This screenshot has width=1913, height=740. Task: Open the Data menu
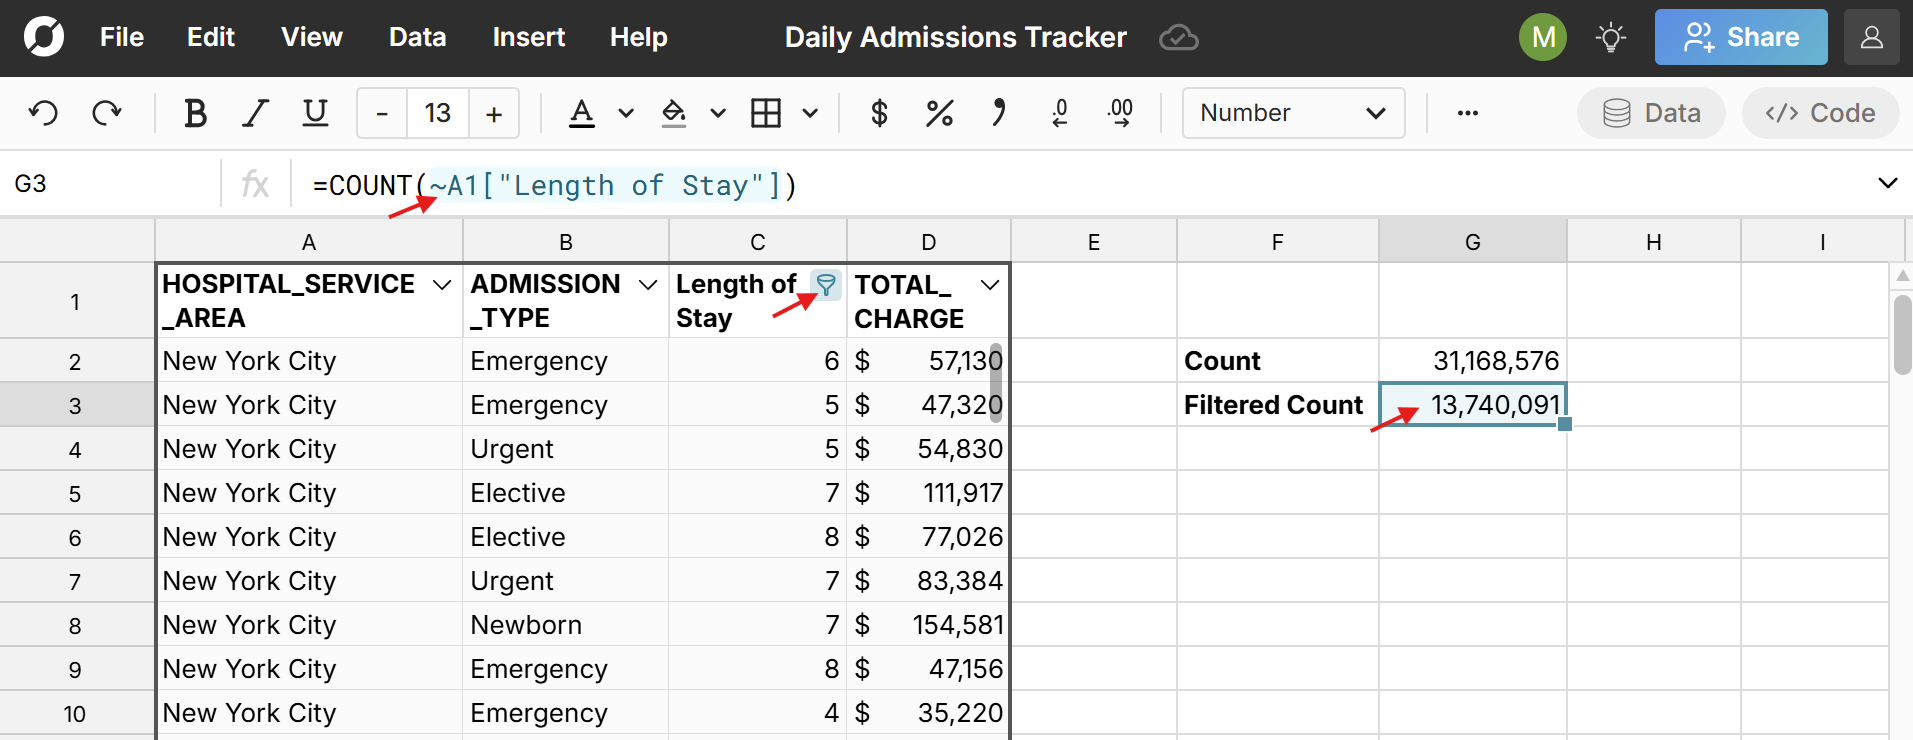point(417,37)
